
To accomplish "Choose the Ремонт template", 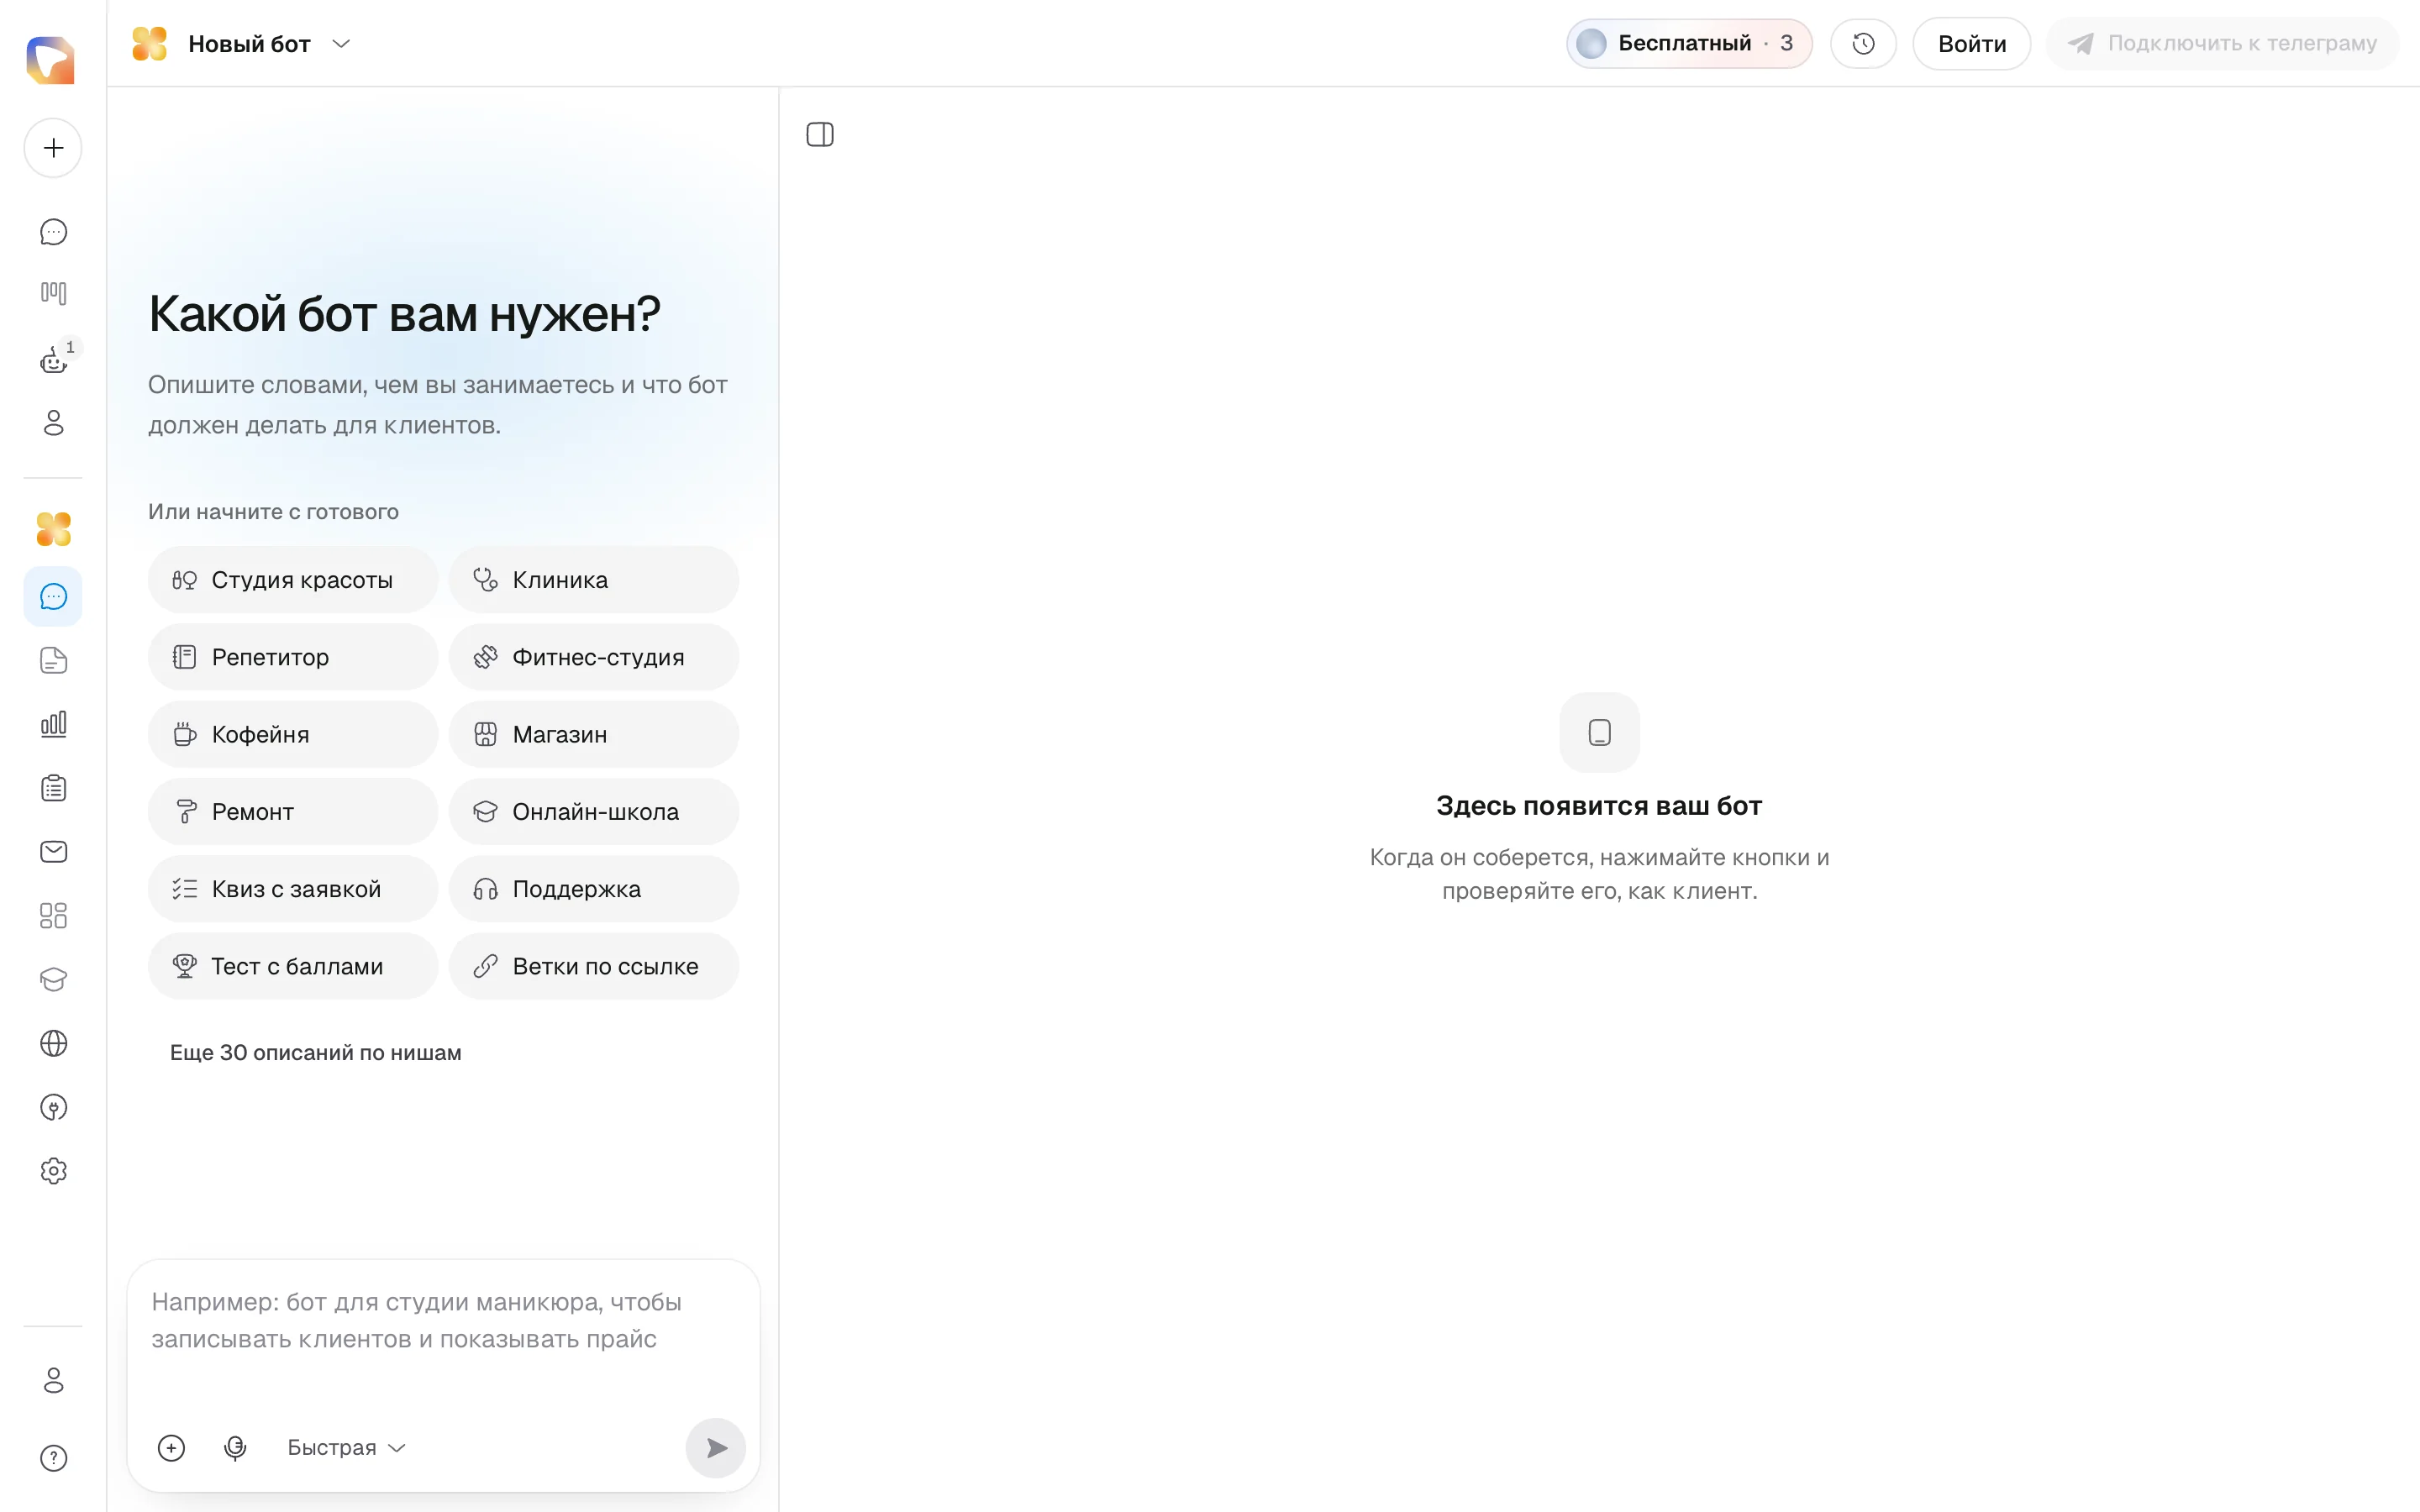I will (293, 812).
